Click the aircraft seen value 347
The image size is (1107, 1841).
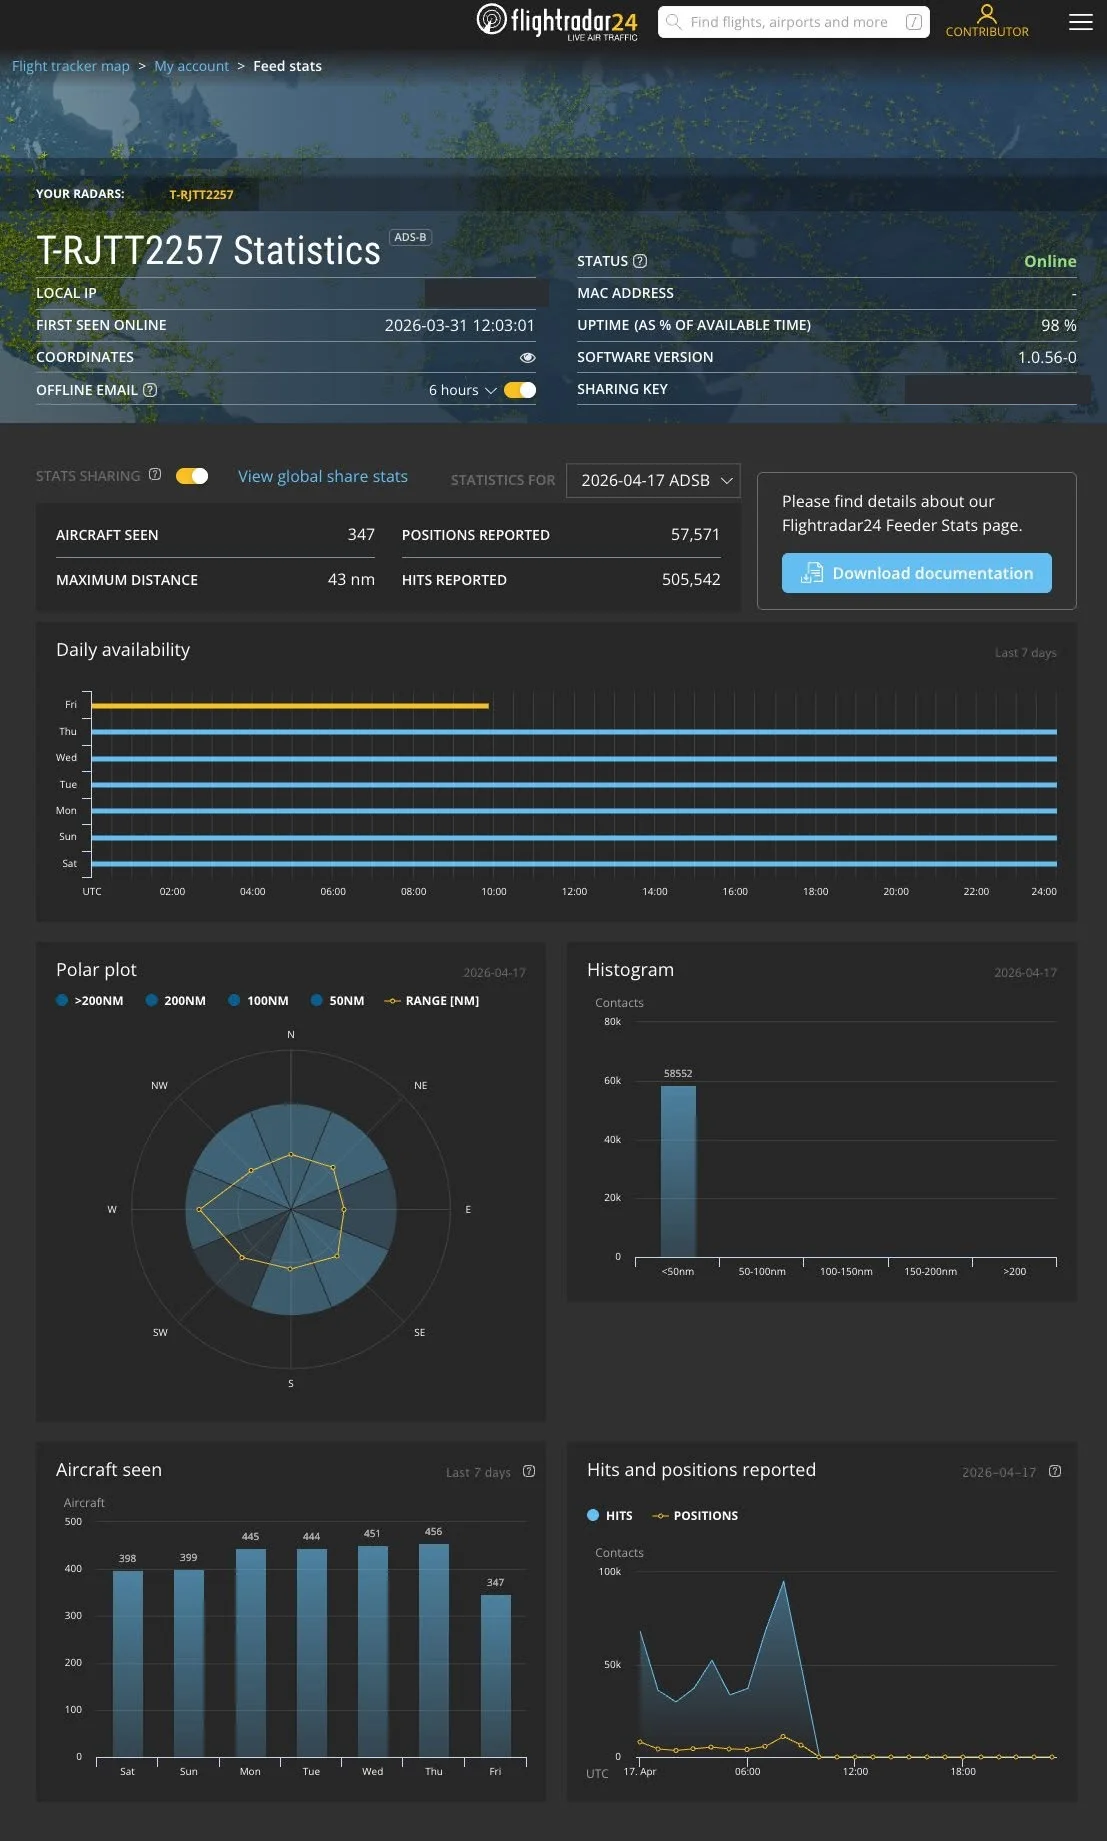[361, 534]
